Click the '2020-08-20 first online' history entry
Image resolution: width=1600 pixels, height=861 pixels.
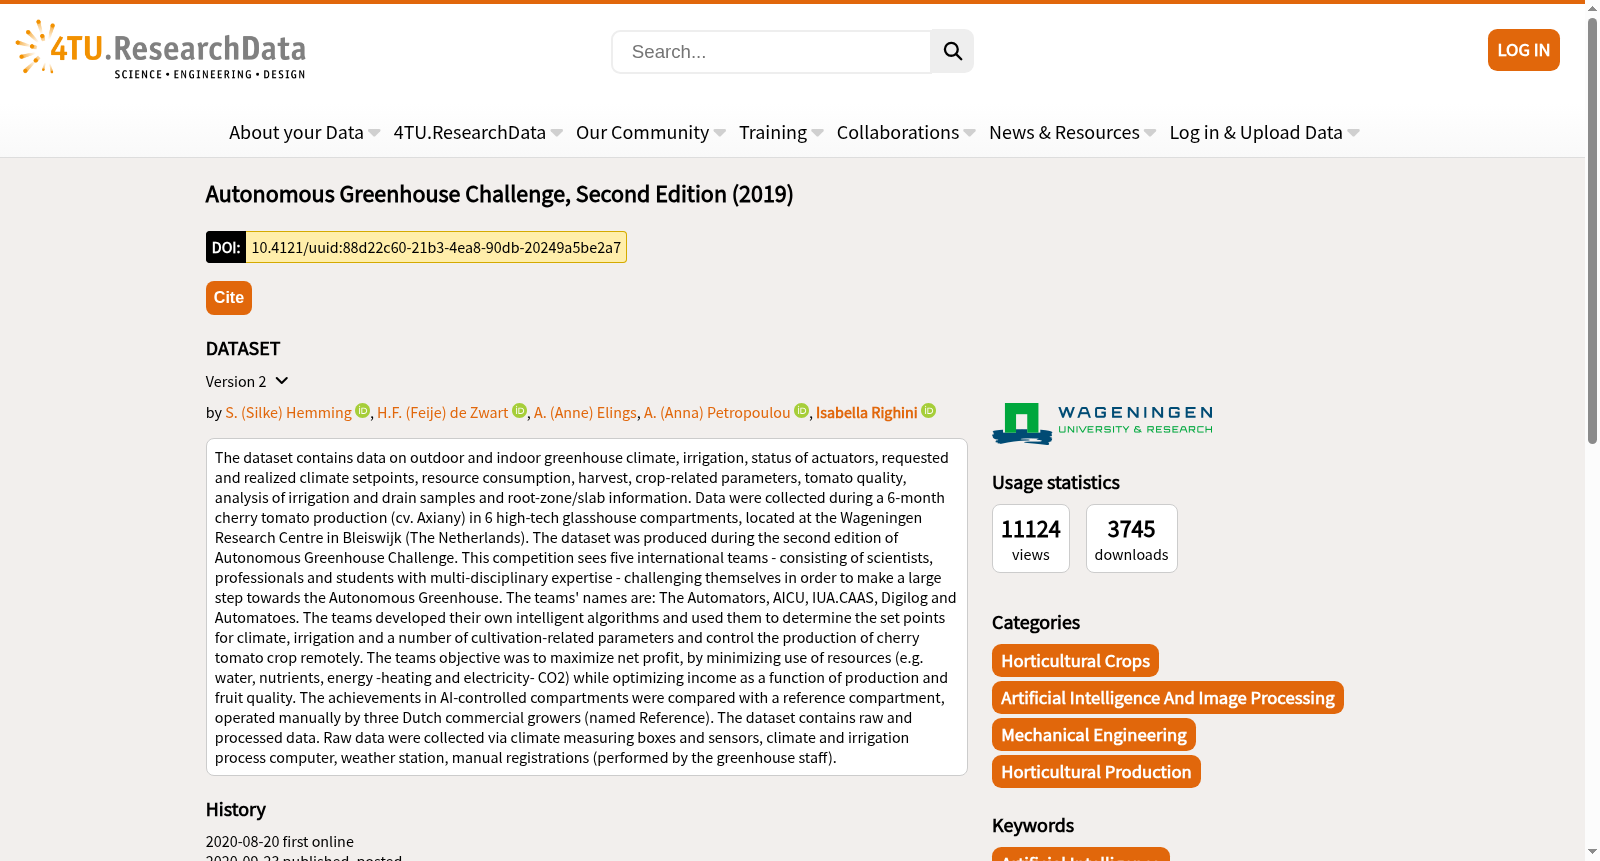(x=280, y=842)
